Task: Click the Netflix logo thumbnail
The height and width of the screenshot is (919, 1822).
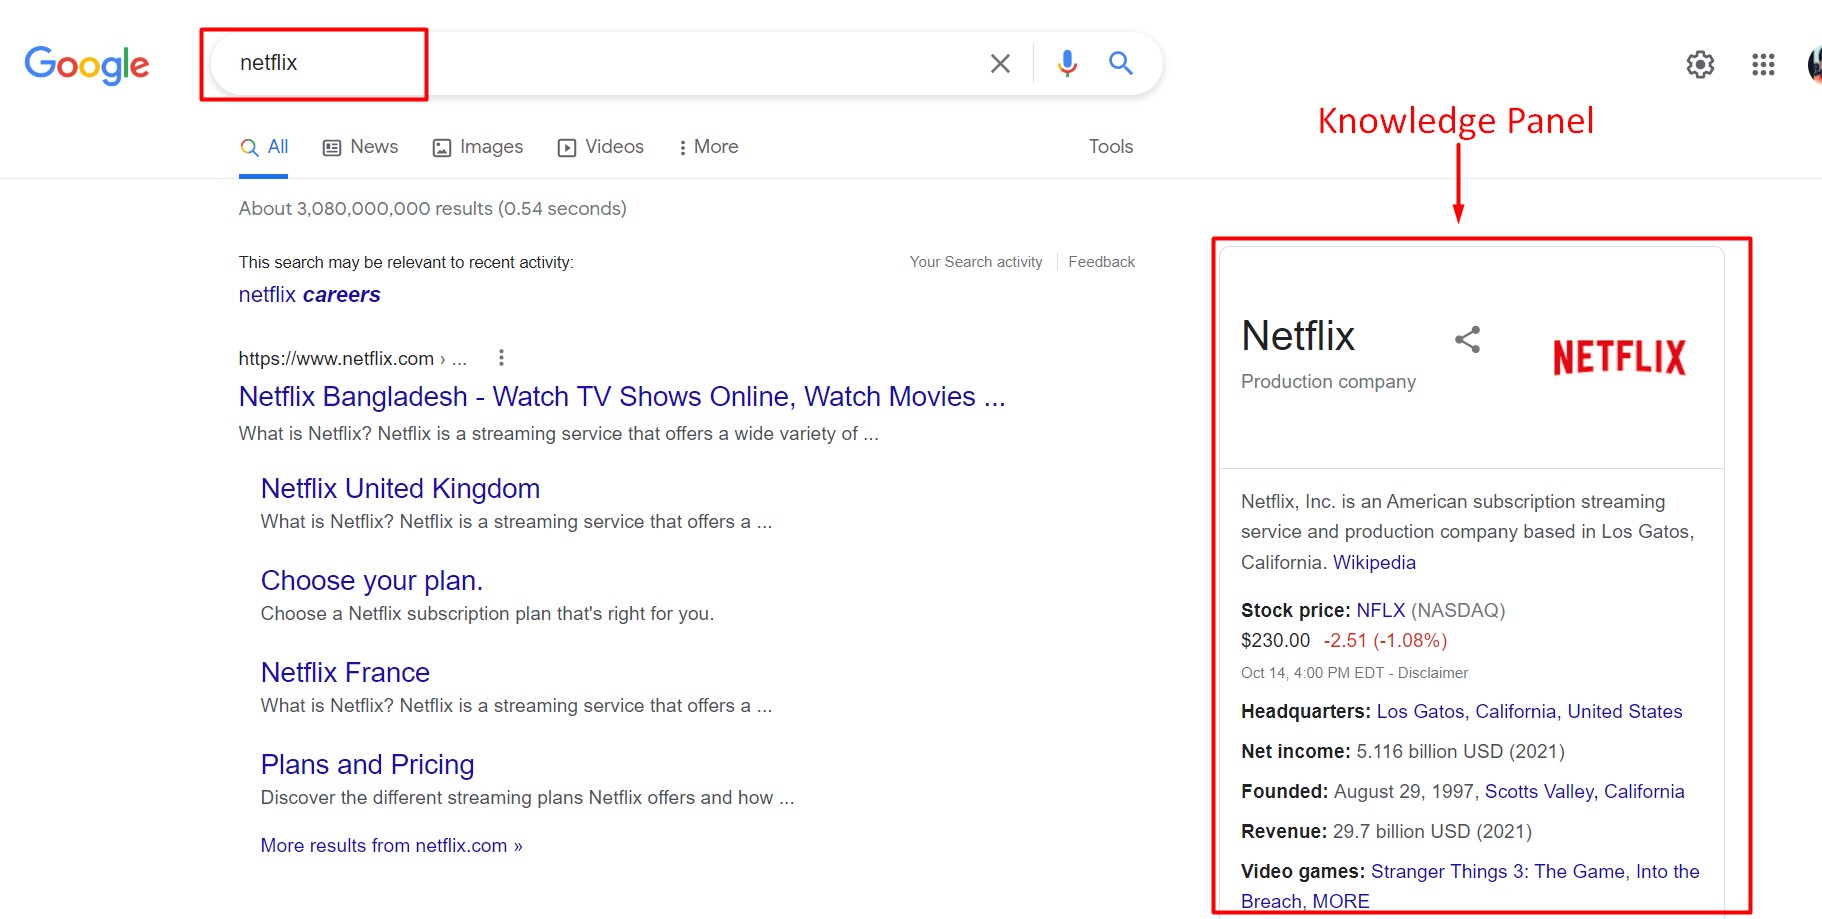Action: click(1619, 357)
